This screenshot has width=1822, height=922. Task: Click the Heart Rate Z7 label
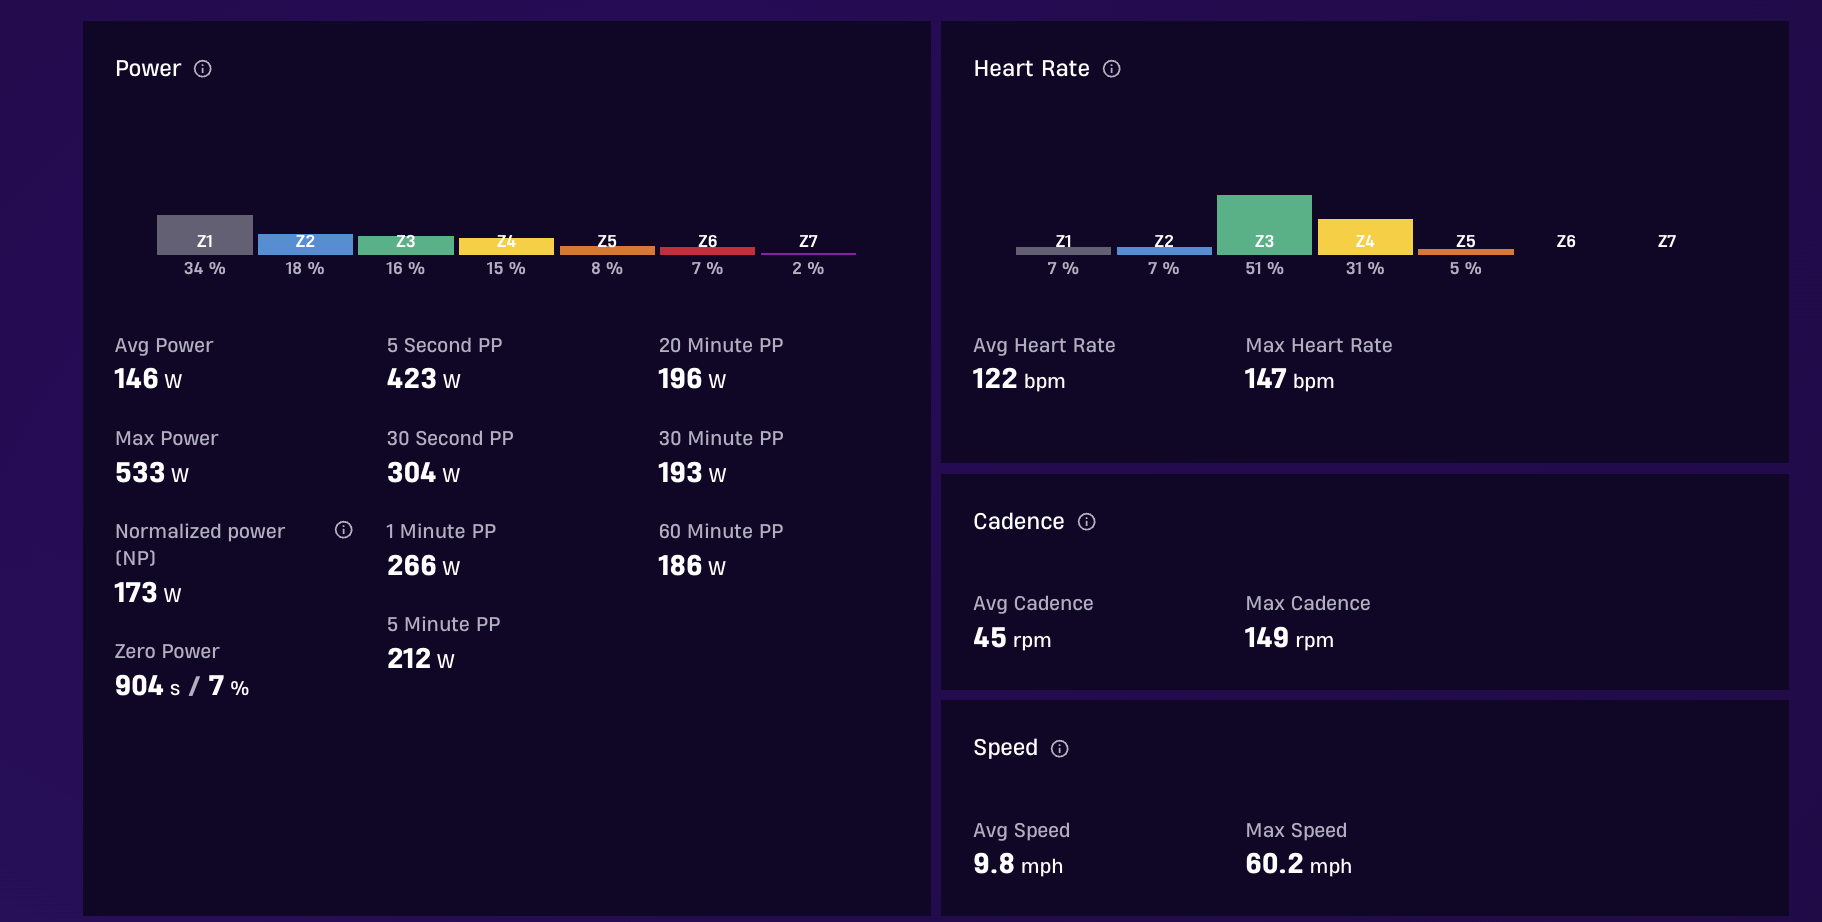pyautogui.click(x=1667, y=241)
